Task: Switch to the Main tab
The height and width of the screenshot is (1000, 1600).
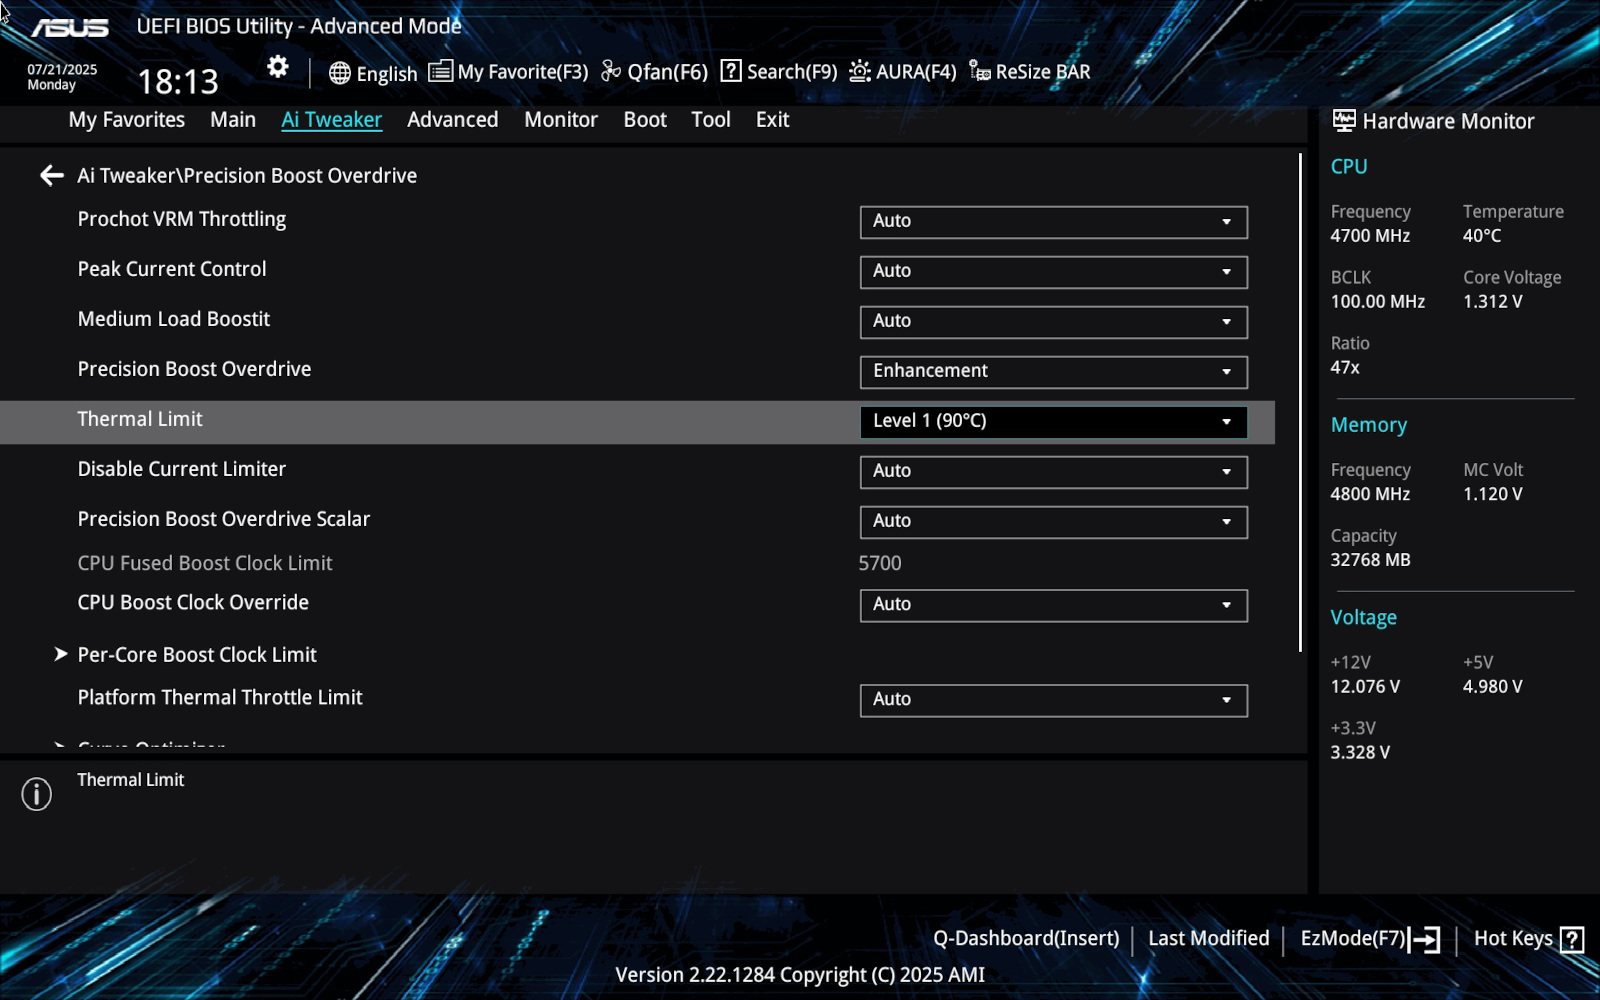Action: 233,120
